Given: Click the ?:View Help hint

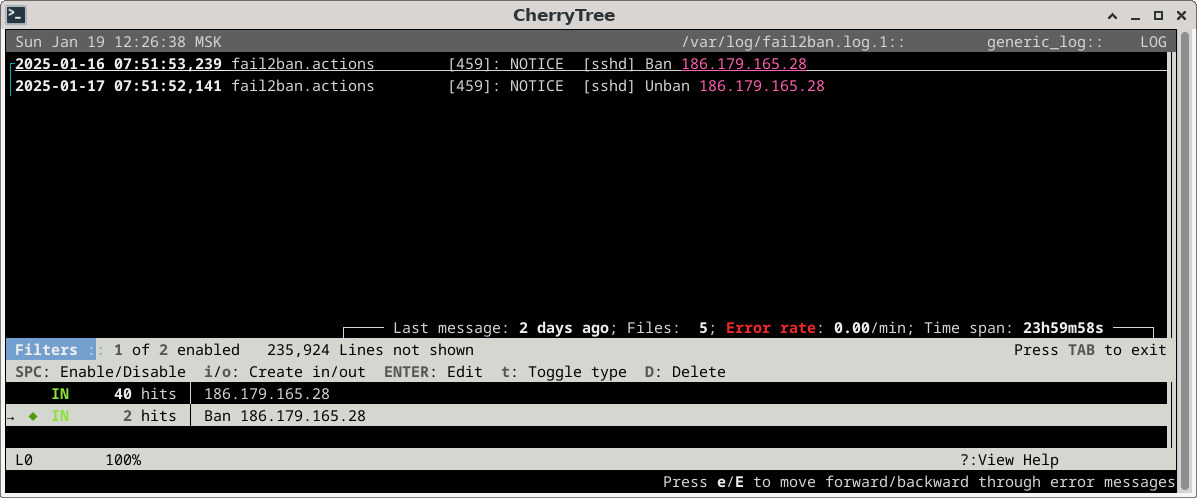Looking at the screenshot, I should coord(1008,460).
